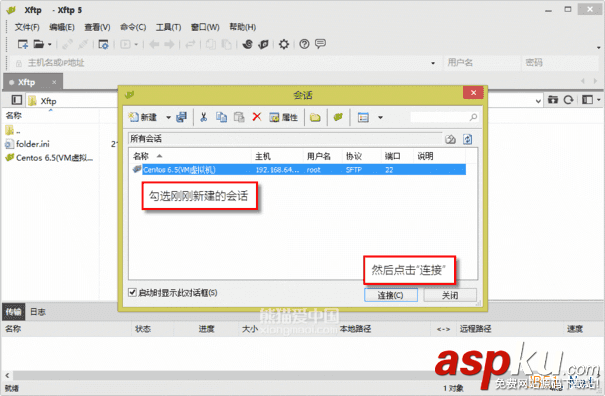The image size is (605, 396).
Task: Expand the view mode dropdown arrow
Action: (x=380, y=117)
